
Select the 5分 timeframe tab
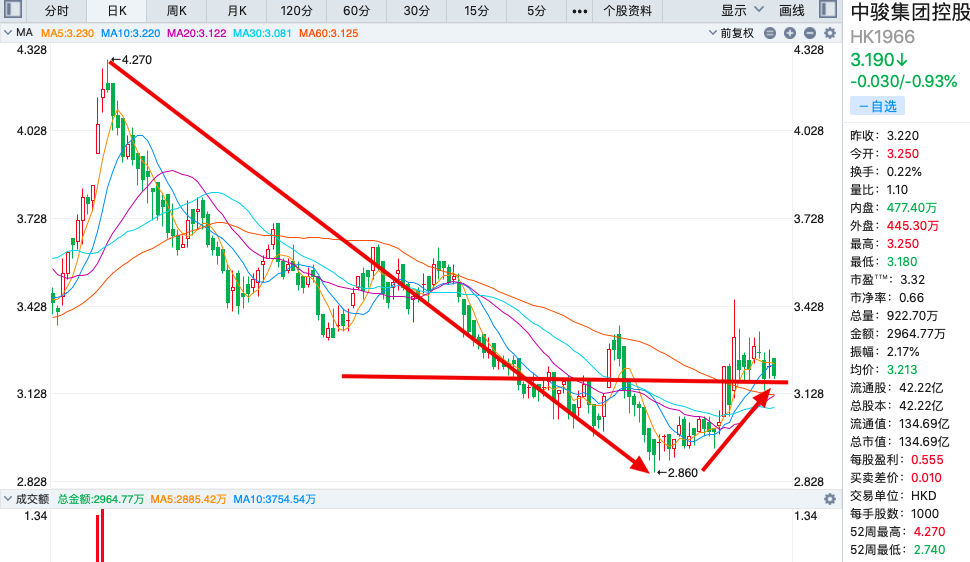(536, 11)
